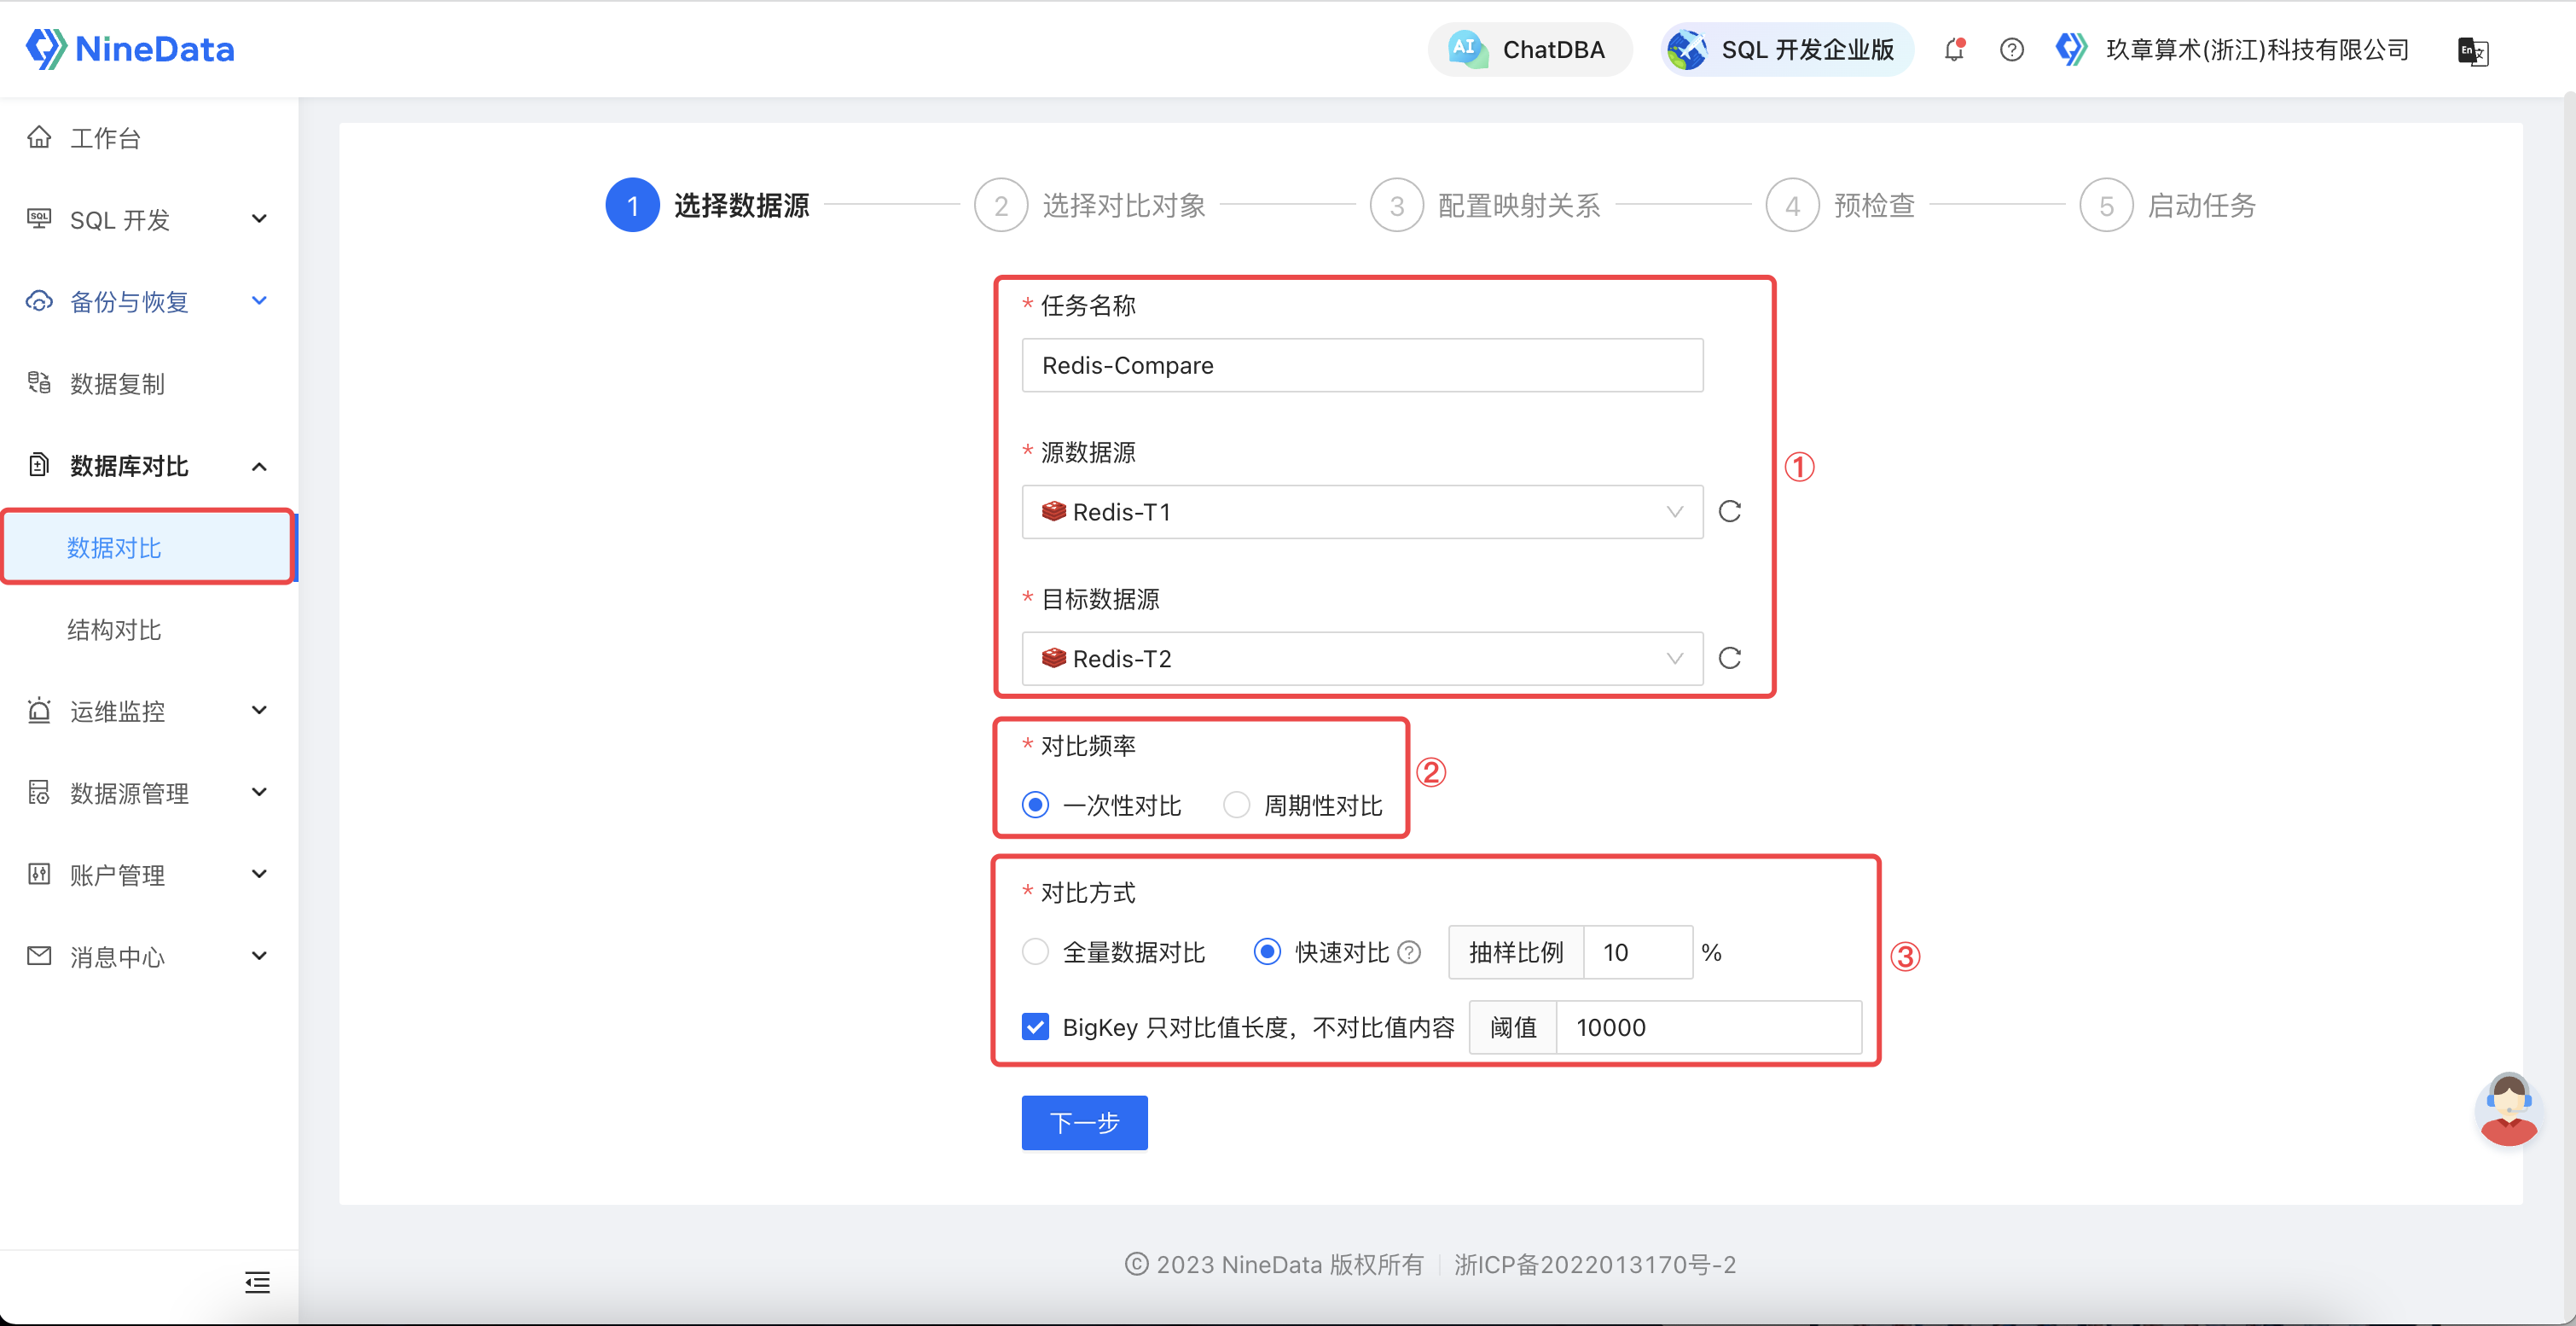This screenshot has width=2576, height=1326.
Task: Expand the SQL 开发 sidebar menu
Action: click(148, 219)
